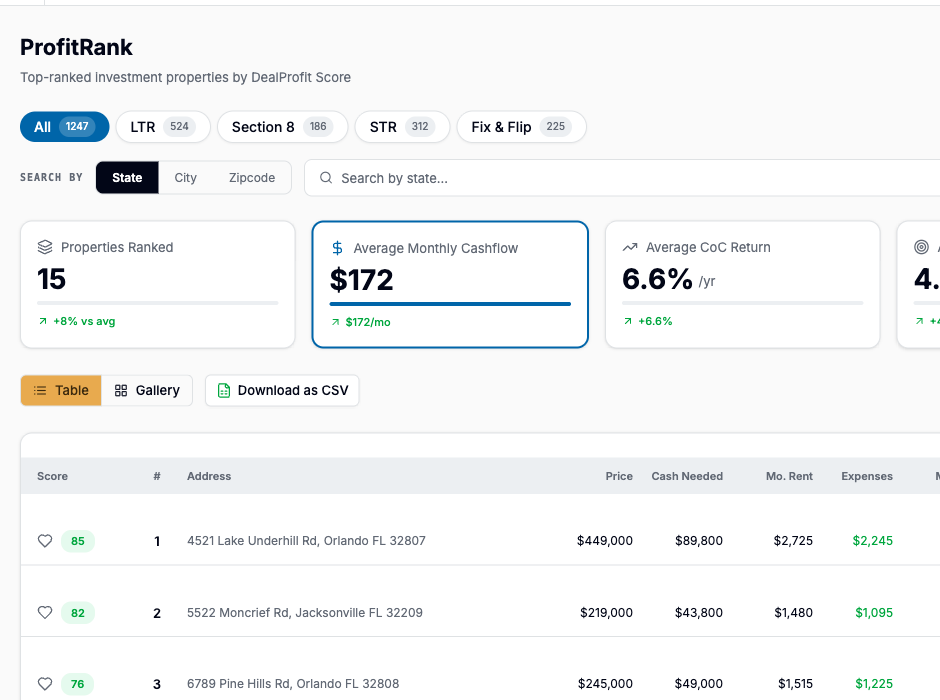Switch search mode to Zipcode
The image size is (940, 700).
(251, 177)
